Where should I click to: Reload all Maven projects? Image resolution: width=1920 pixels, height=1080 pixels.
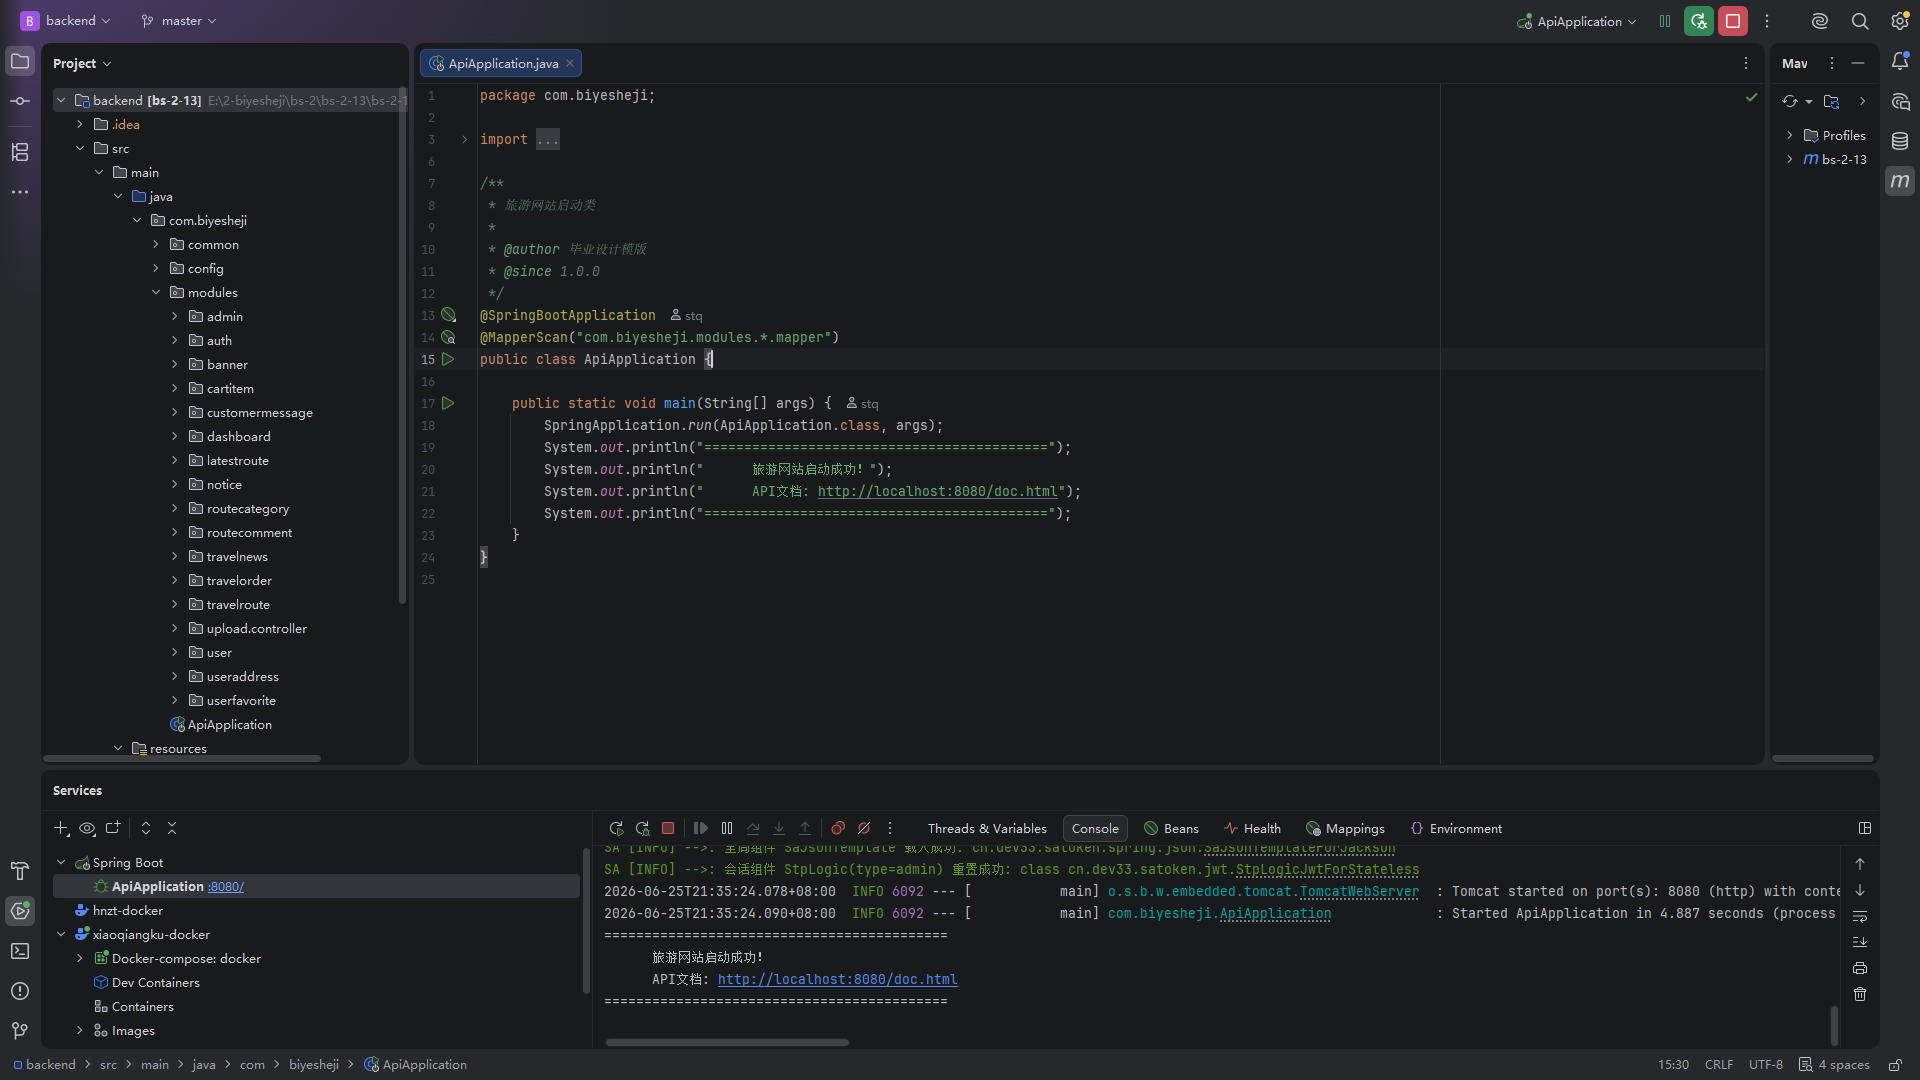coord(1790,101)
